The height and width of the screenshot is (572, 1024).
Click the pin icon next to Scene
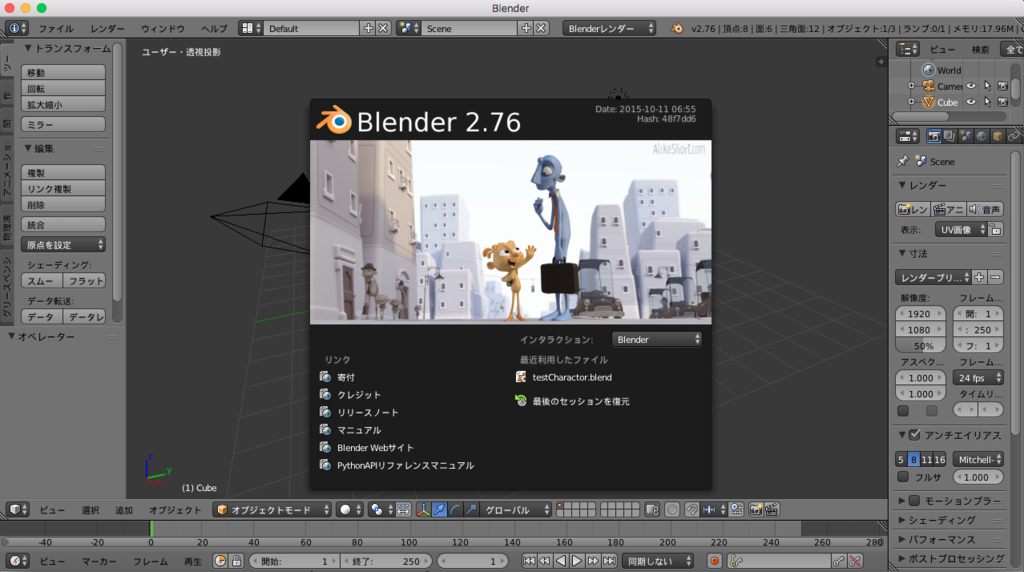click(903, 161)
